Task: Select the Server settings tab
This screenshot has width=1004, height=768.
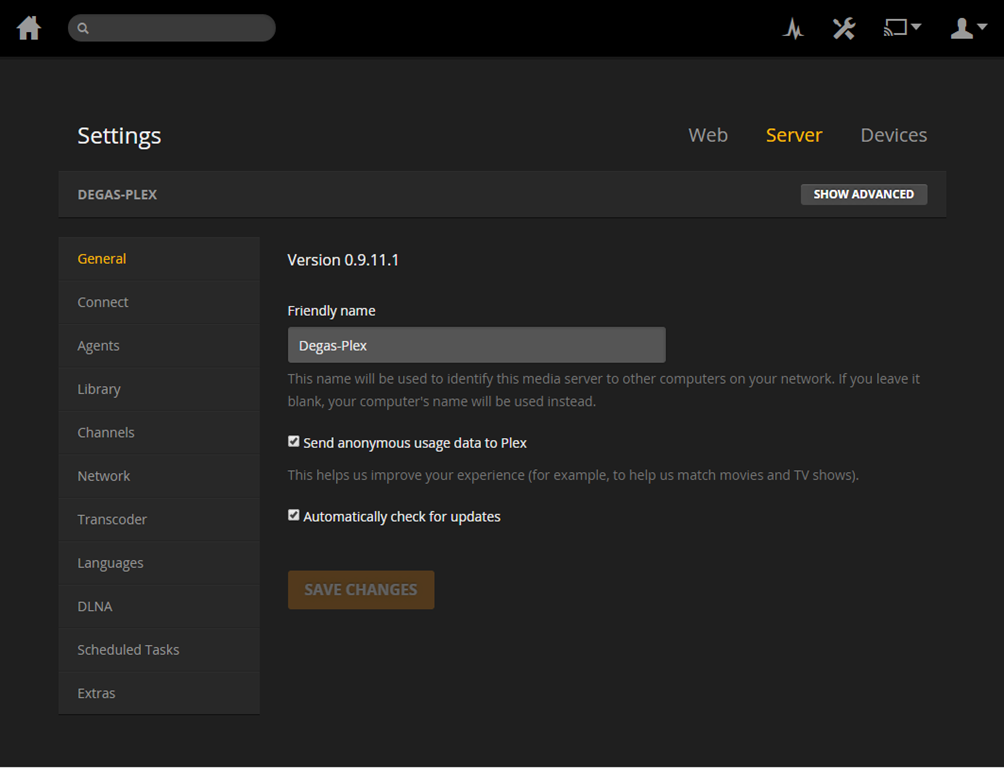Action: pos(794,135)
